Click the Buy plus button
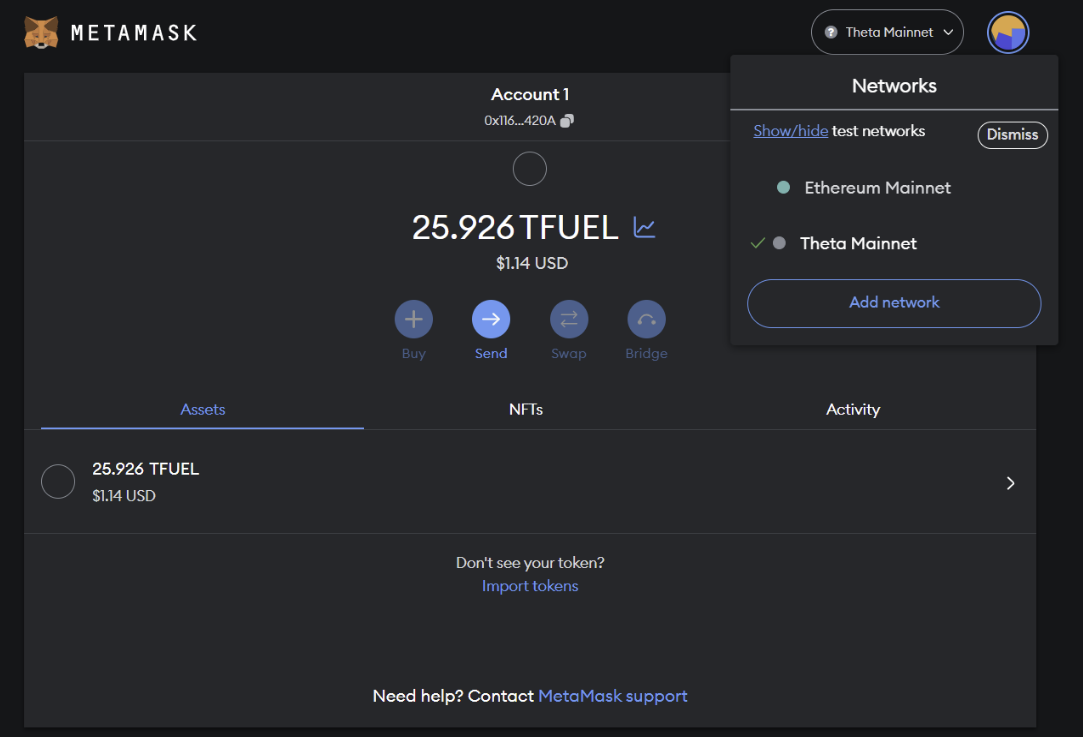The height and width of the screenshot is (737, 1083). pyautogui.click(x=414, y=319)
